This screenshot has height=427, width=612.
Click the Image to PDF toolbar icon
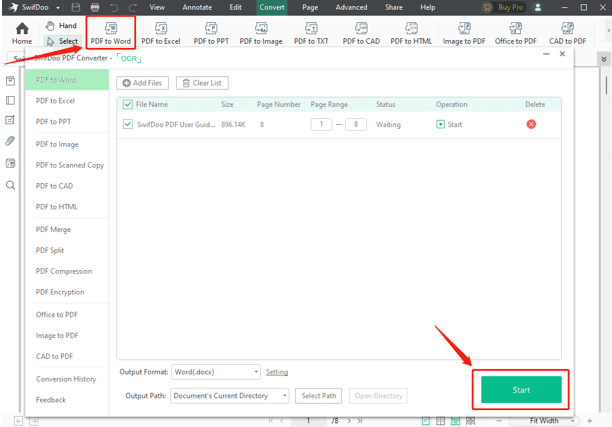tap(462, 29)
